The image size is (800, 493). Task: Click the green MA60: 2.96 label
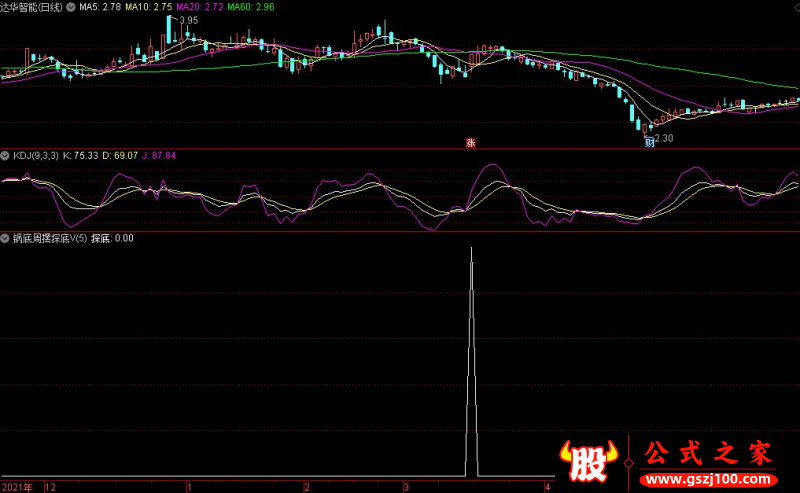(251, 7)
